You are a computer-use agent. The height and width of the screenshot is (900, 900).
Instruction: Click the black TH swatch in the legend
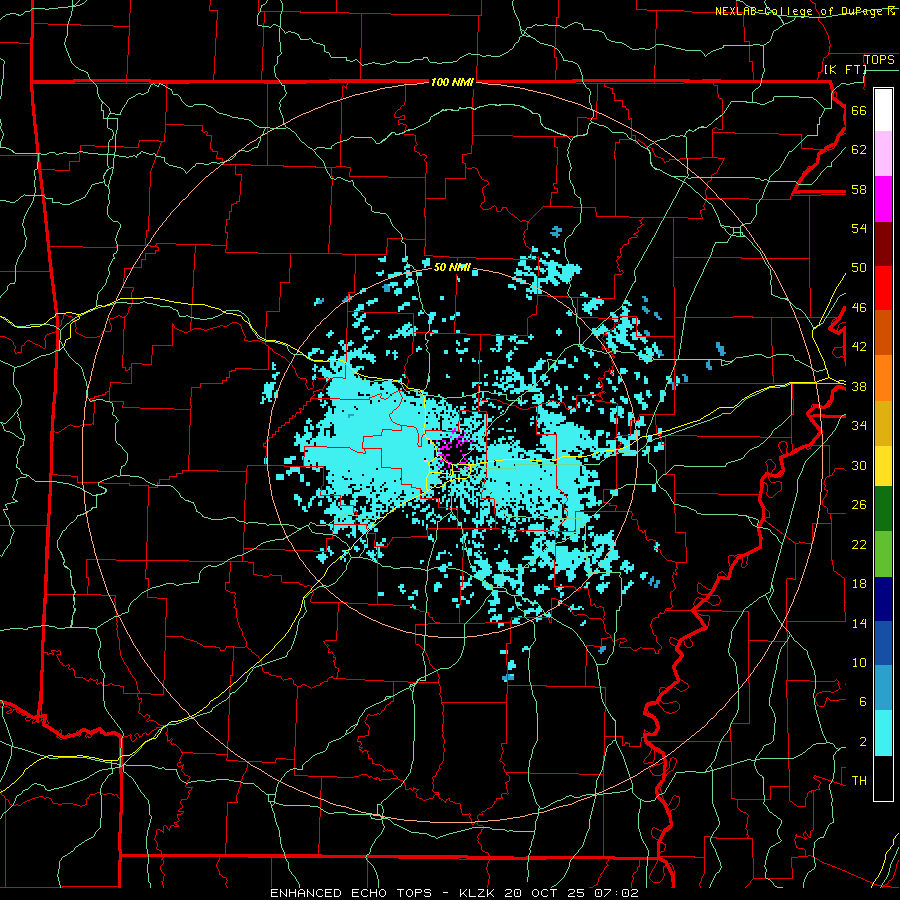883,778
